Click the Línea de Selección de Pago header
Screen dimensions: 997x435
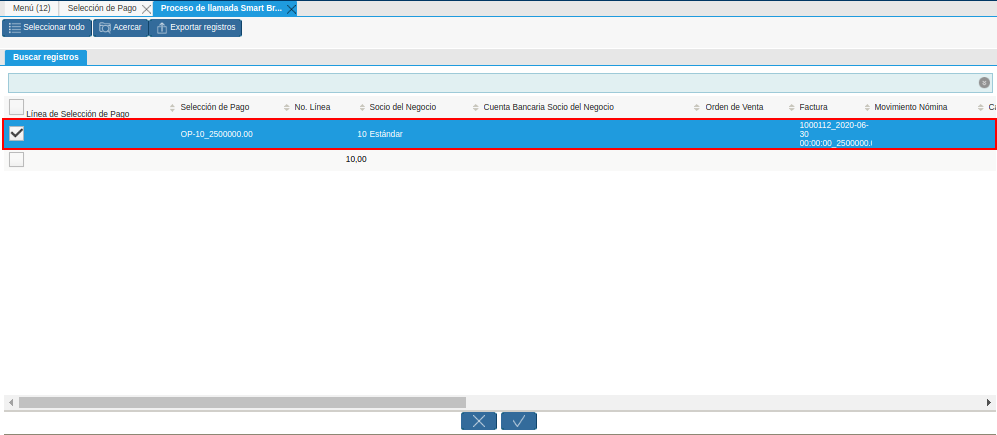(78, 114)
